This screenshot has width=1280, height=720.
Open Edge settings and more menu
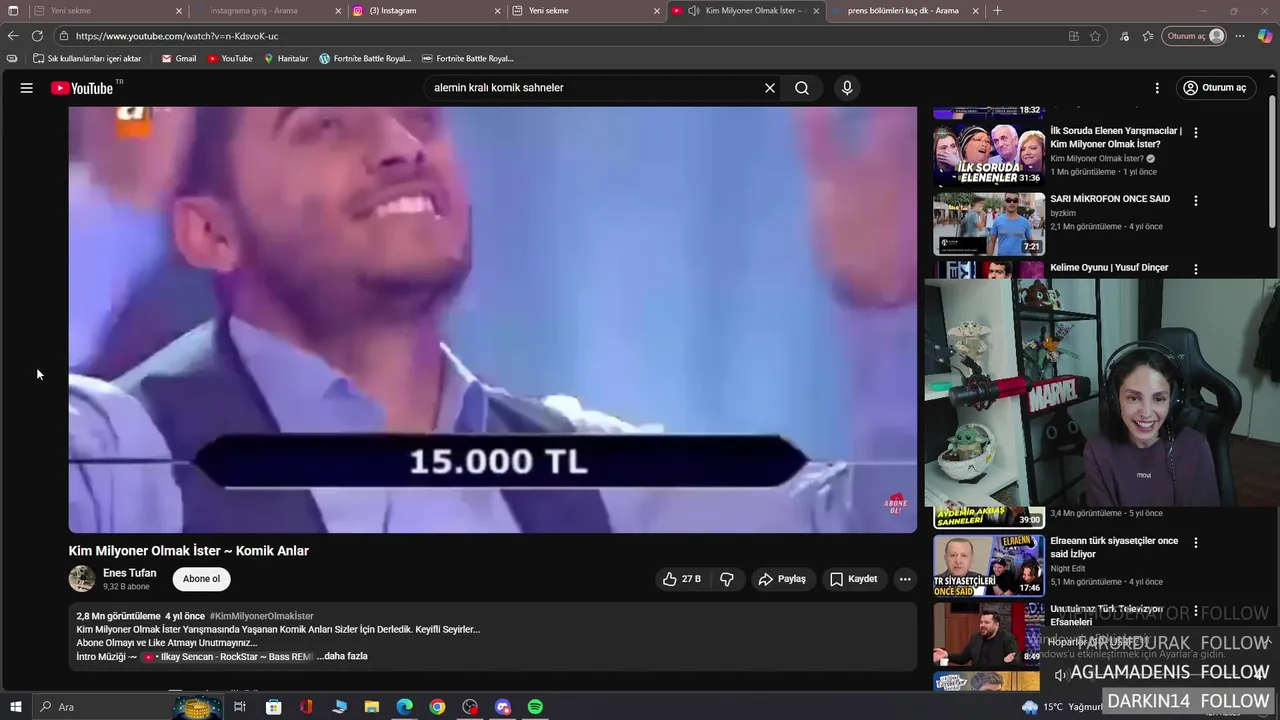[1240, 36]
